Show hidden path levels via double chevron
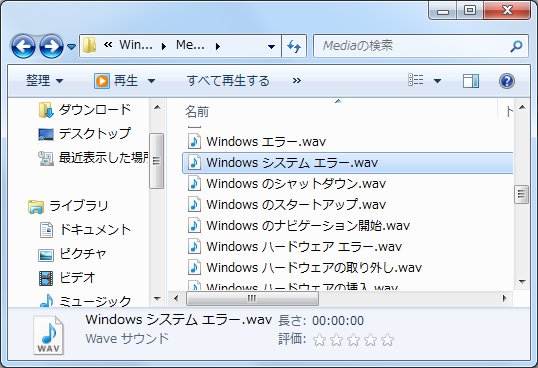This screenshot has height=368, width=538. click(108, 45)
